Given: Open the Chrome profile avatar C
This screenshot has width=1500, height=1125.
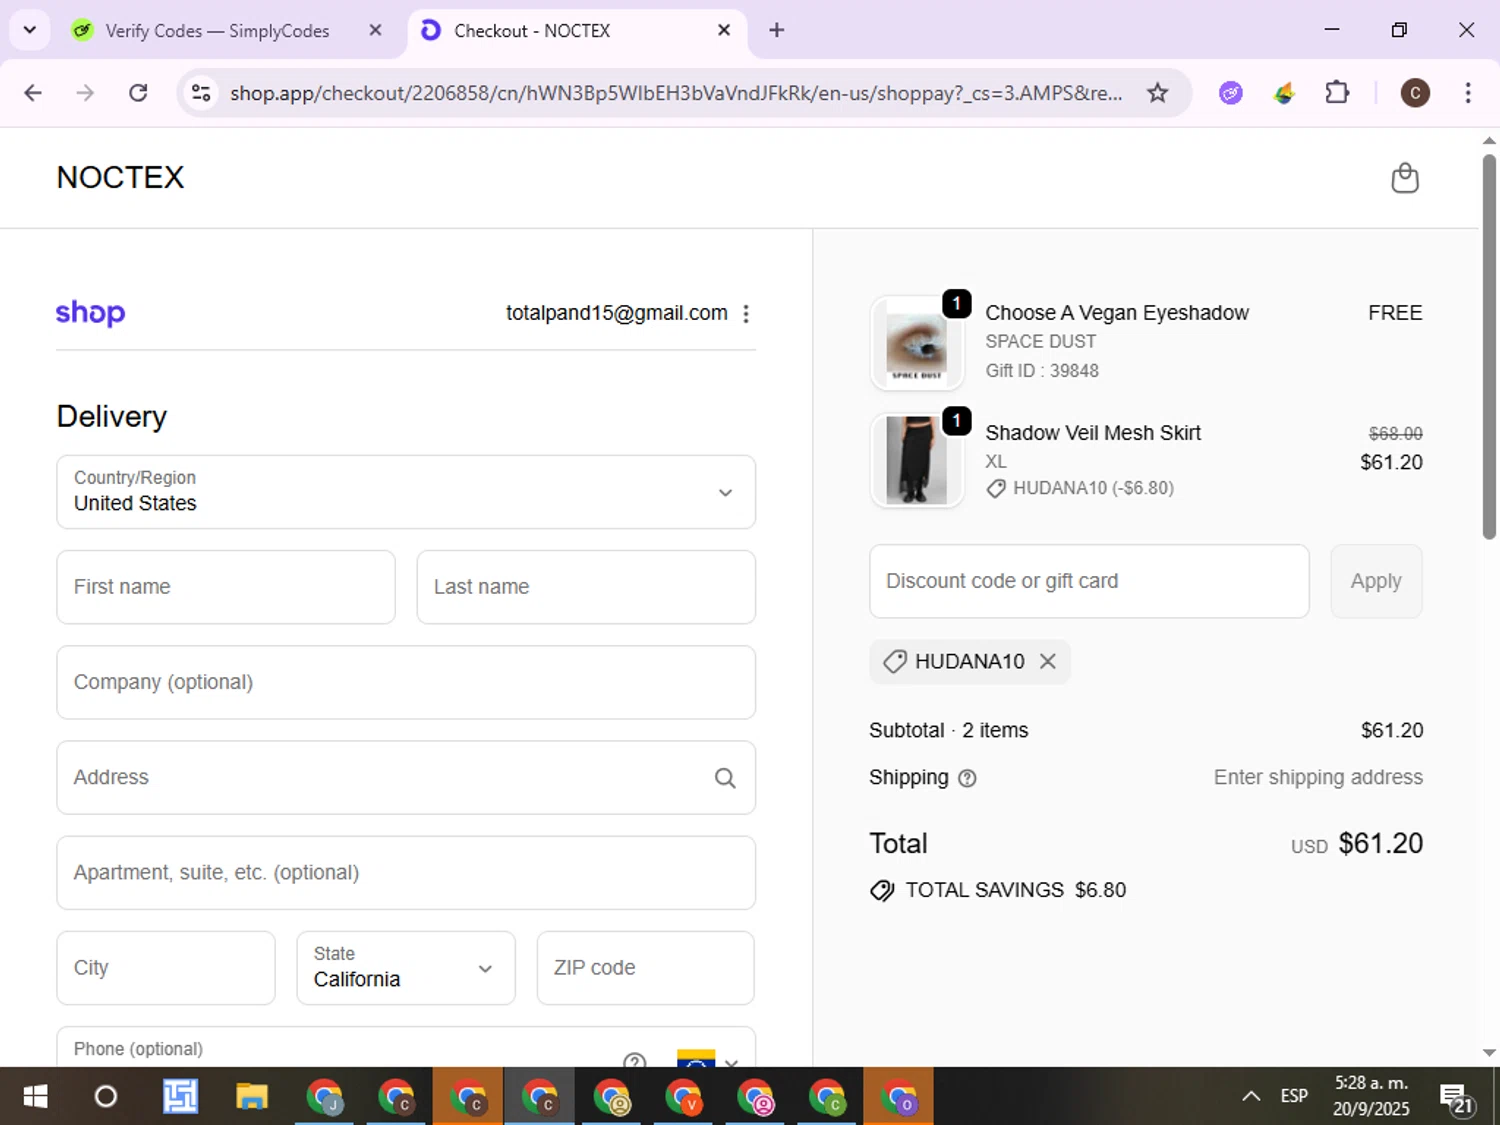Looking at the screenshot, I should coord(1414,93).
